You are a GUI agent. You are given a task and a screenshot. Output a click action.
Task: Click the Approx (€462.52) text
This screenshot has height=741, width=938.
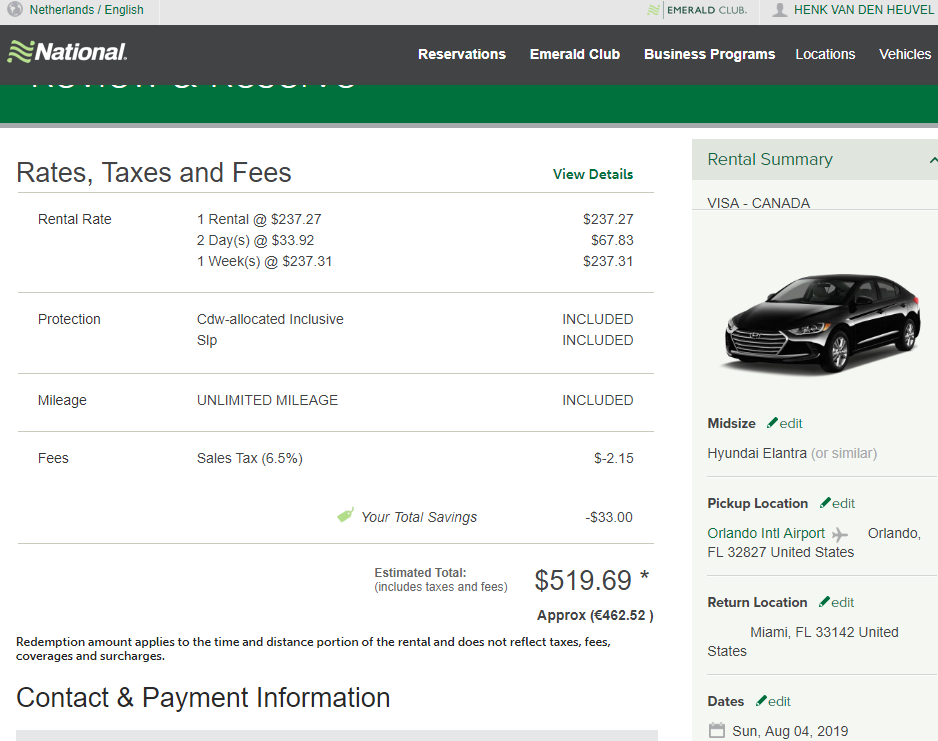point(595,615)
